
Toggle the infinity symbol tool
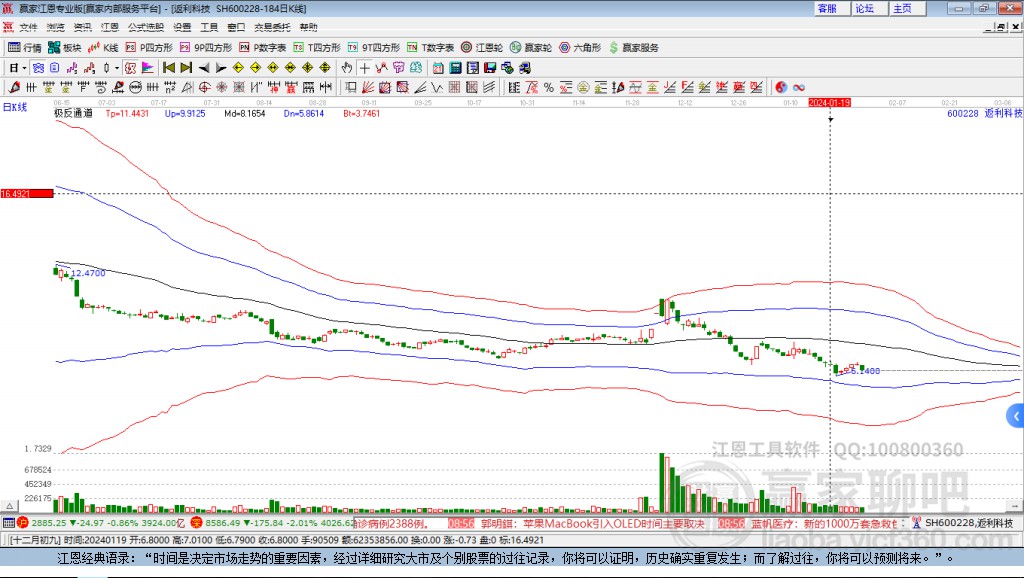pos(799,86)
